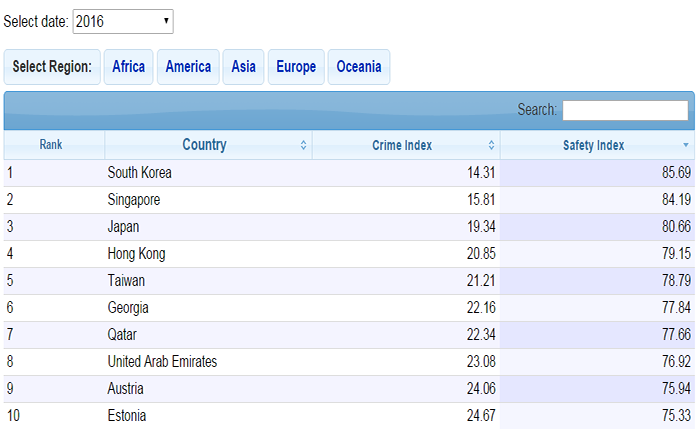Image resolution: width=700 pixels, height=429 pixels.
Task: Click the Crime Index sort arrows icon
Action: tap(491, 145)
